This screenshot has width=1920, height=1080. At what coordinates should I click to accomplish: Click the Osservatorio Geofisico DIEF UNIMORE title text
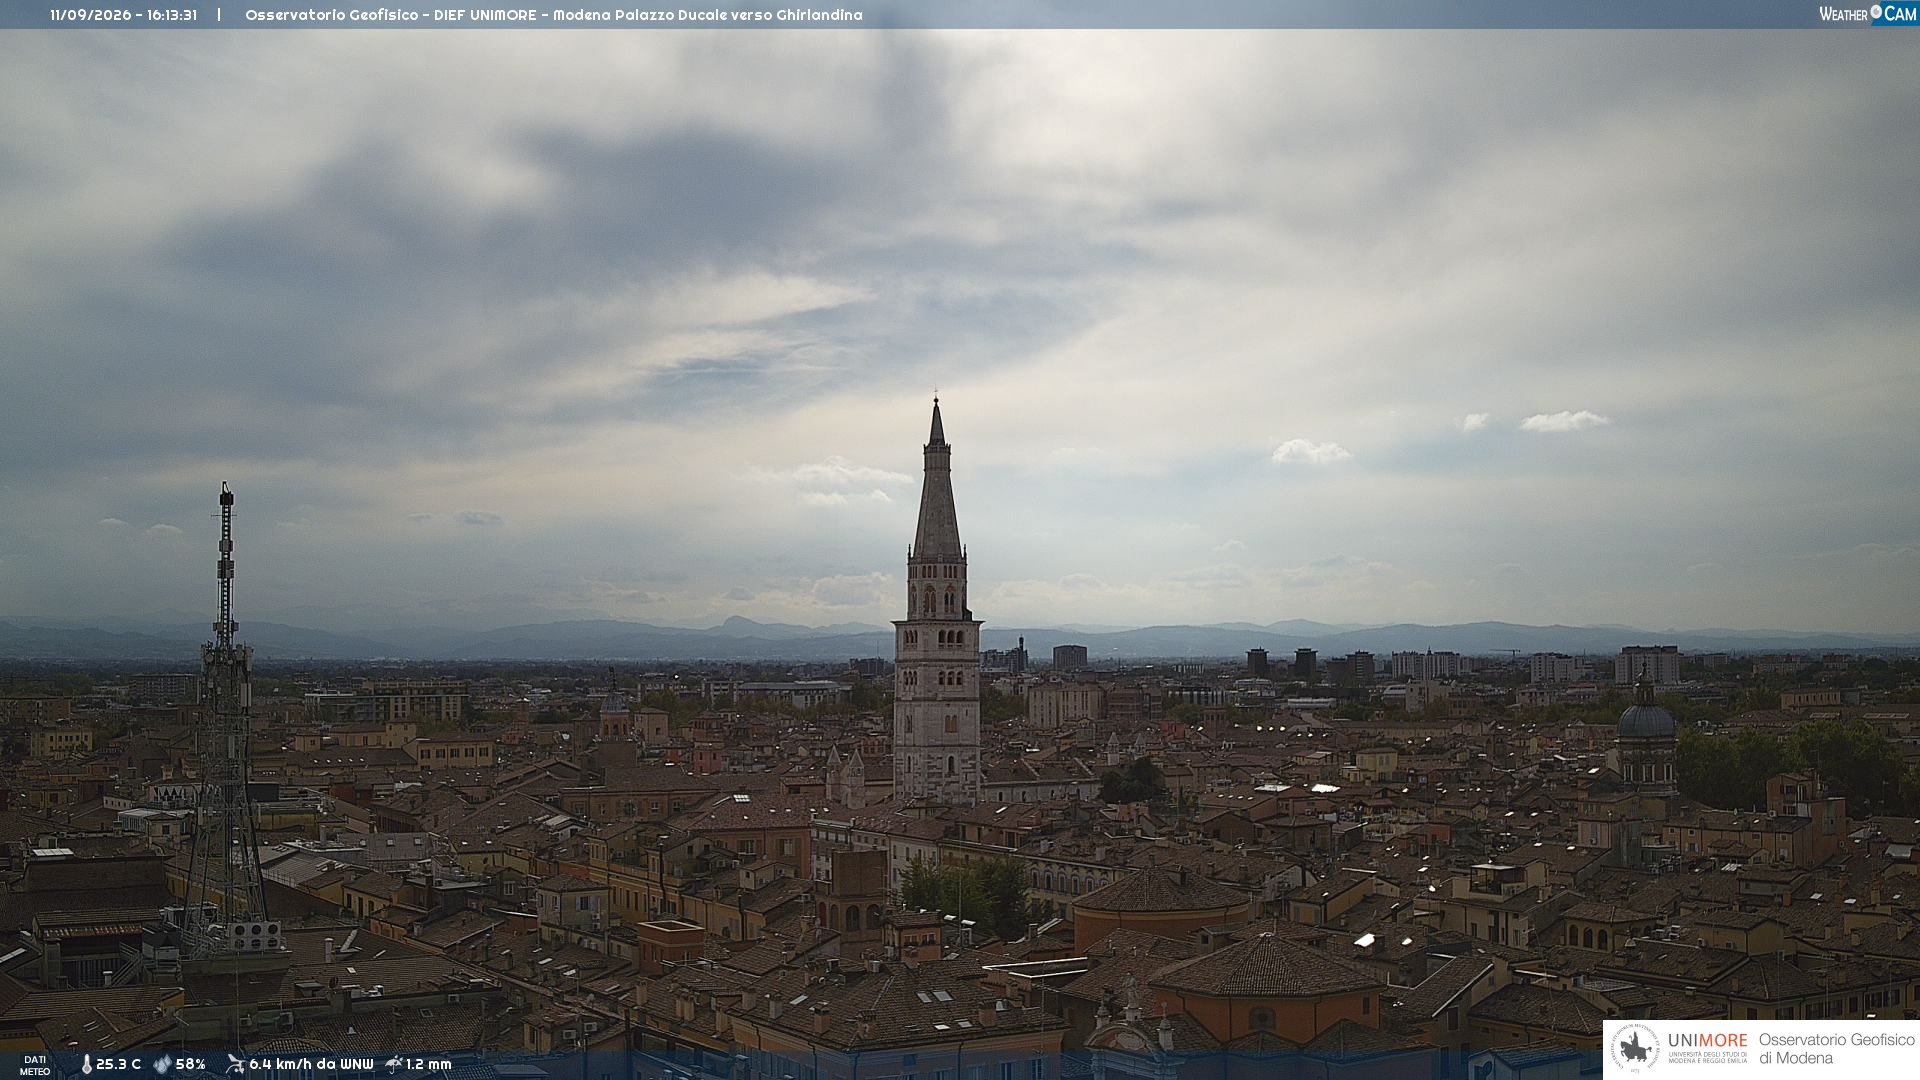[x=553, y=15]
